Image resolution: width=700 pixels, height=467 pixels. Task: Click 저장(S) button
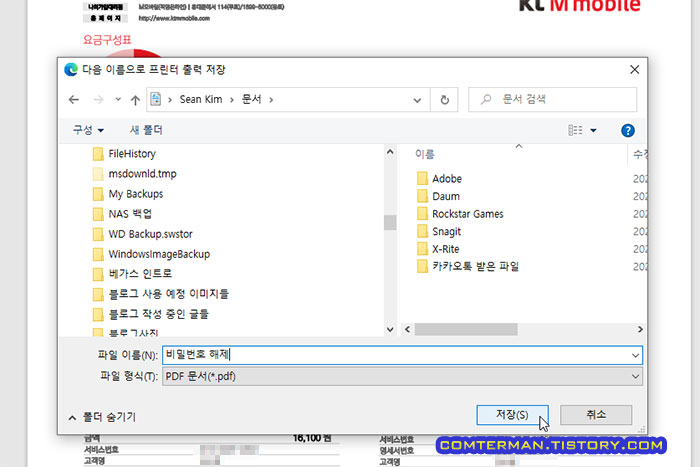coord(512,415)
